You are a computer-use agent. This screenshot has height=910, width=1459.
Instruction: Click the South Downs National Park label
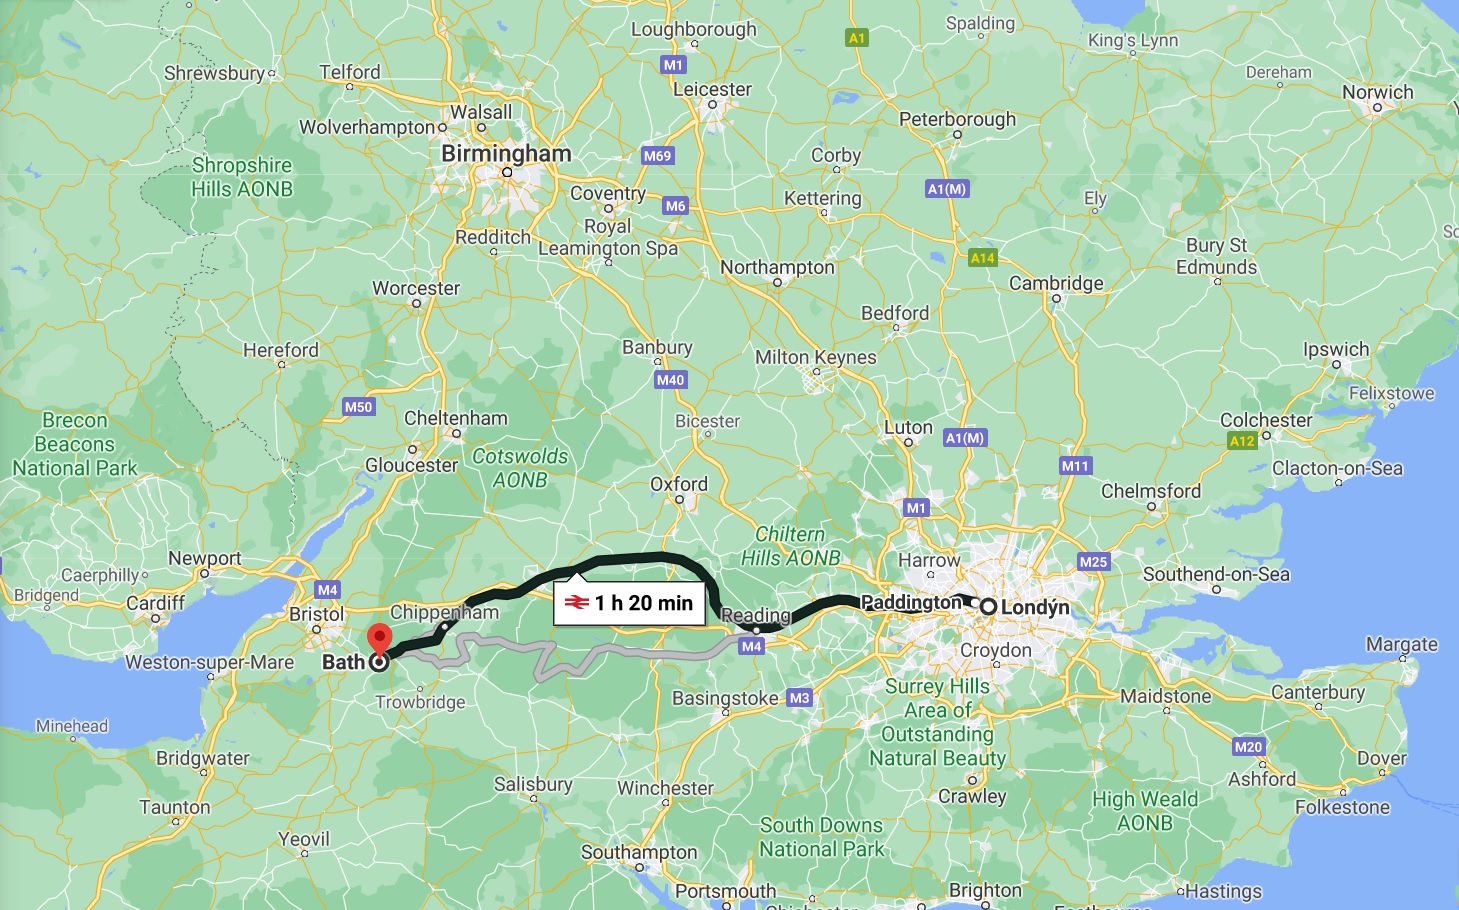click(x=822, y=837)
